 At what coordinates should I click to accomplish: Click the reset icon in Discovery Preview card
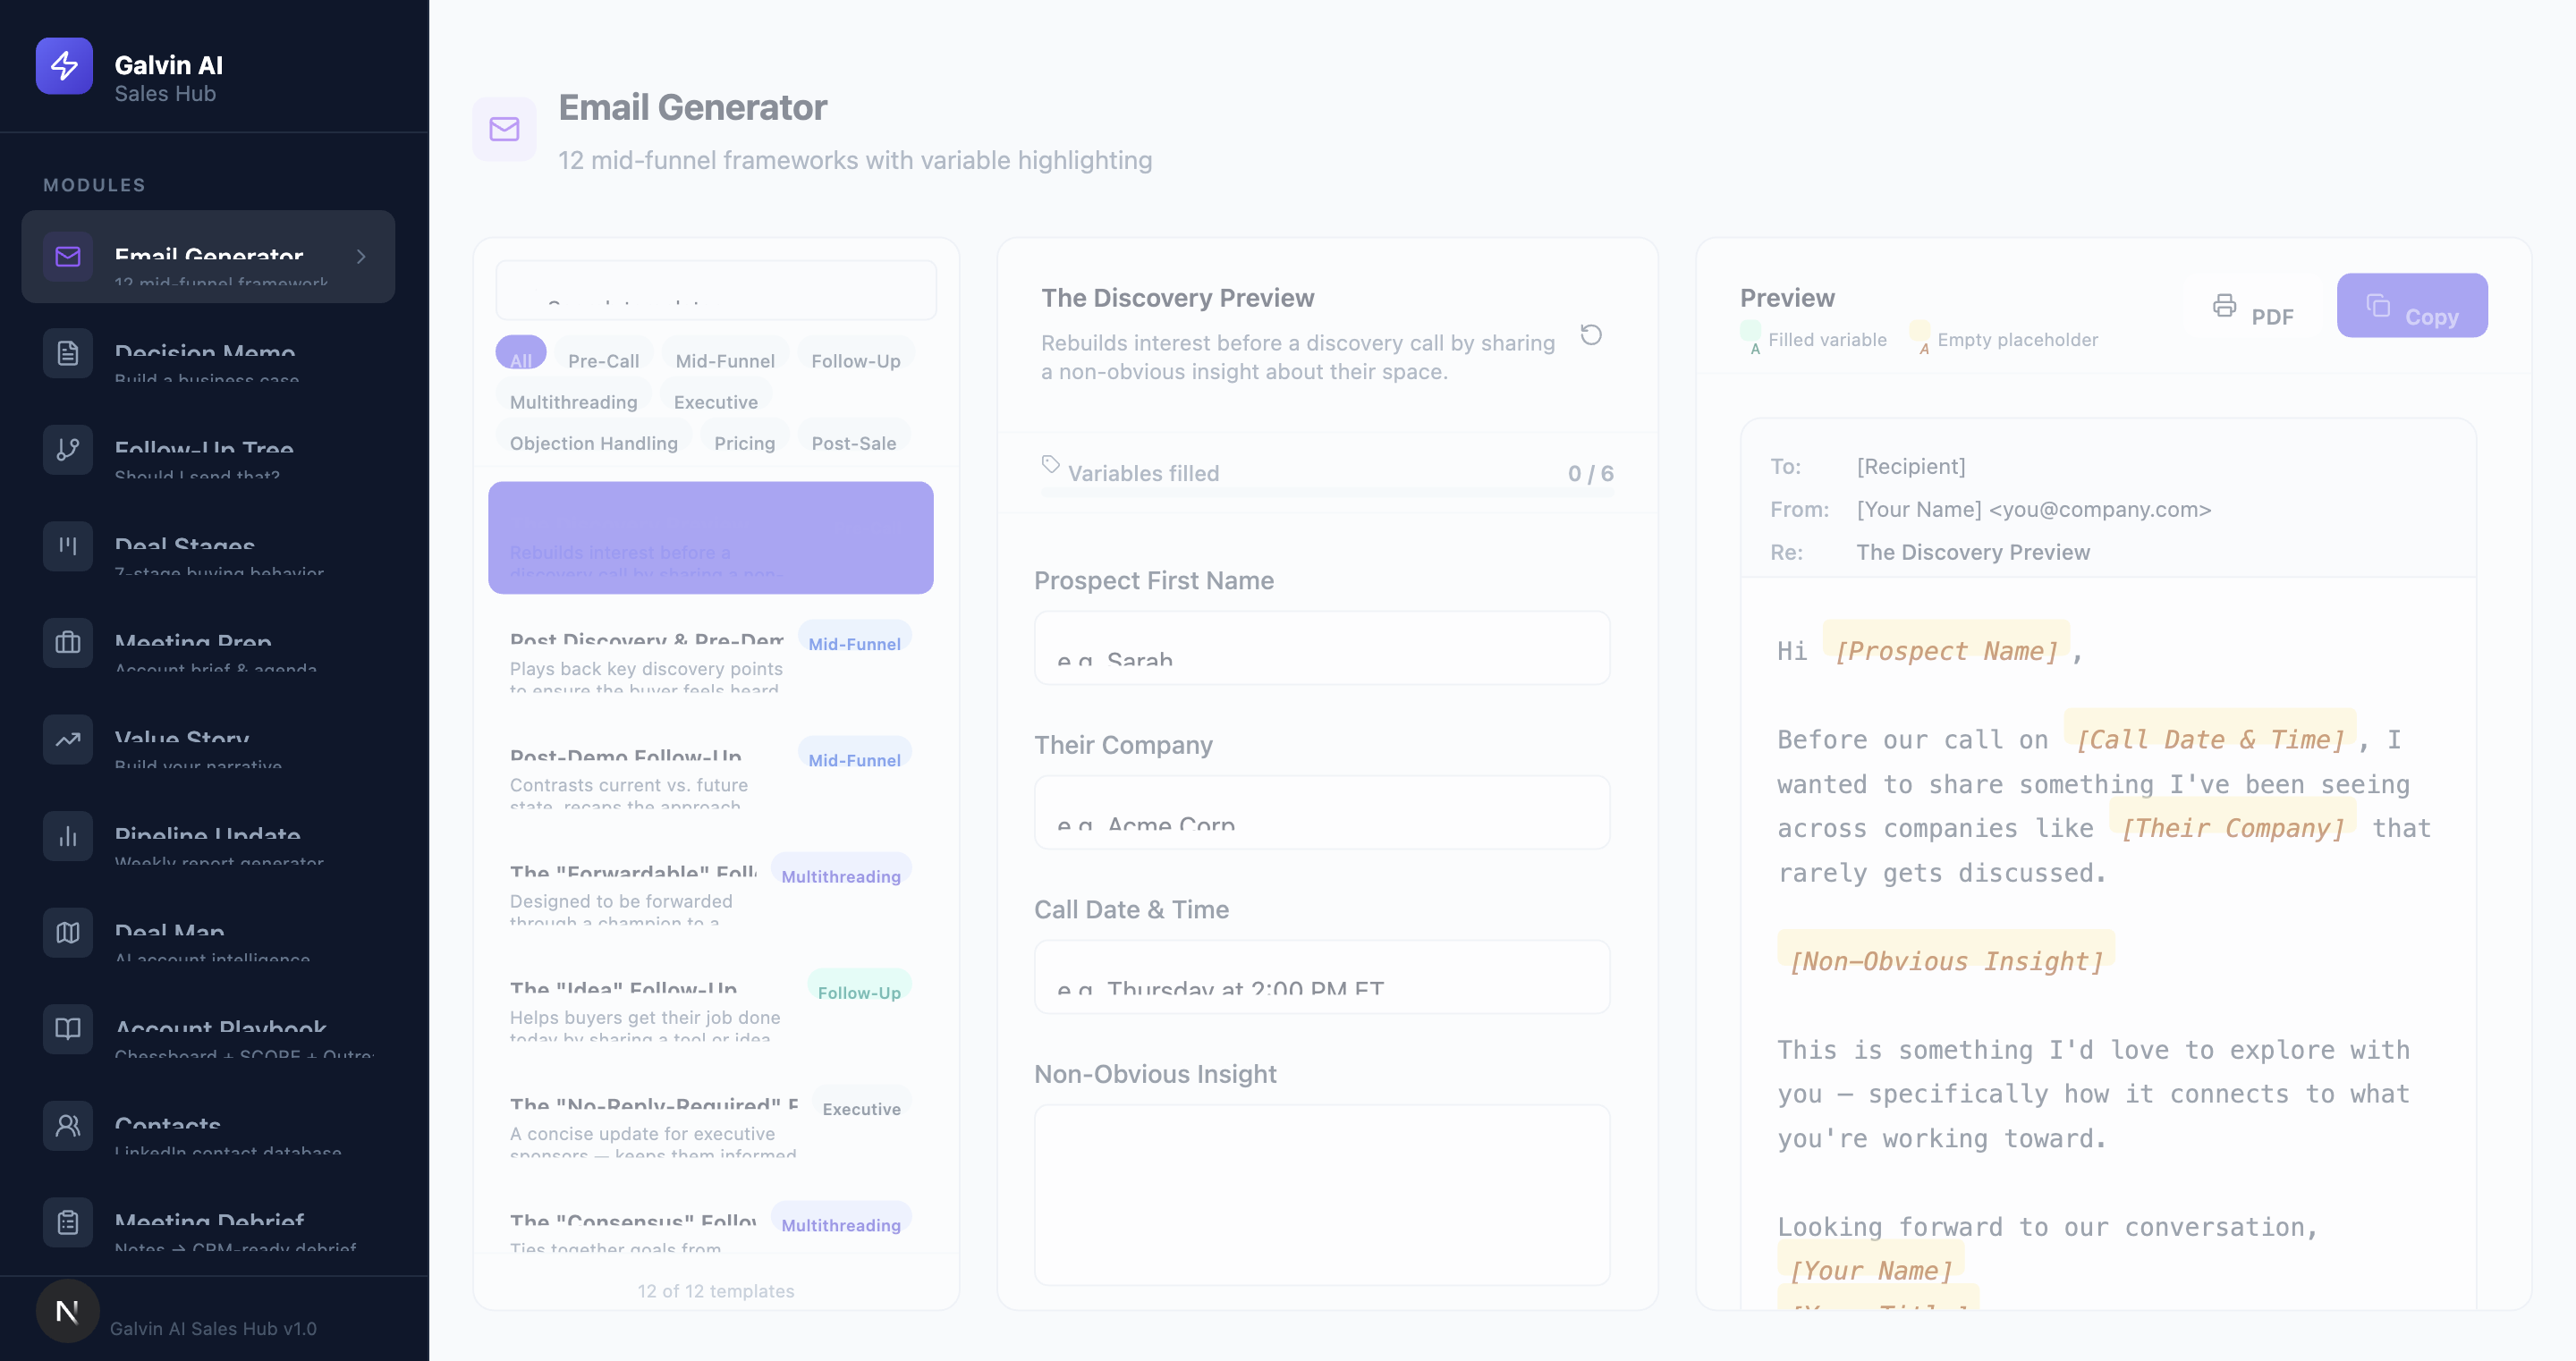point(1591,336)
